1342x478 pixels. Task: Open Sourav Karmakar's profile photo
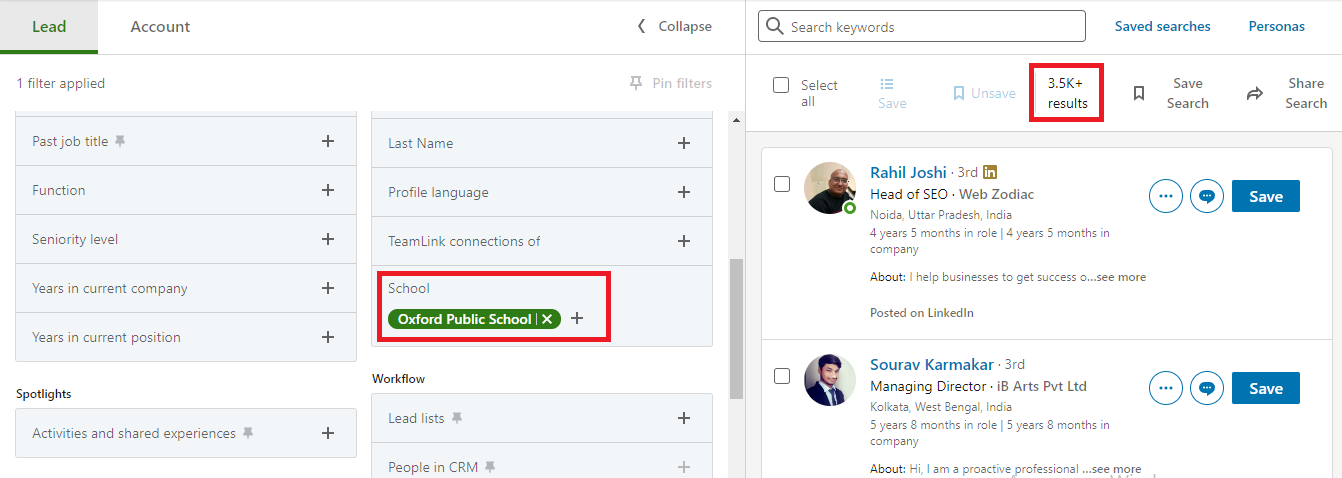[830, 380]
